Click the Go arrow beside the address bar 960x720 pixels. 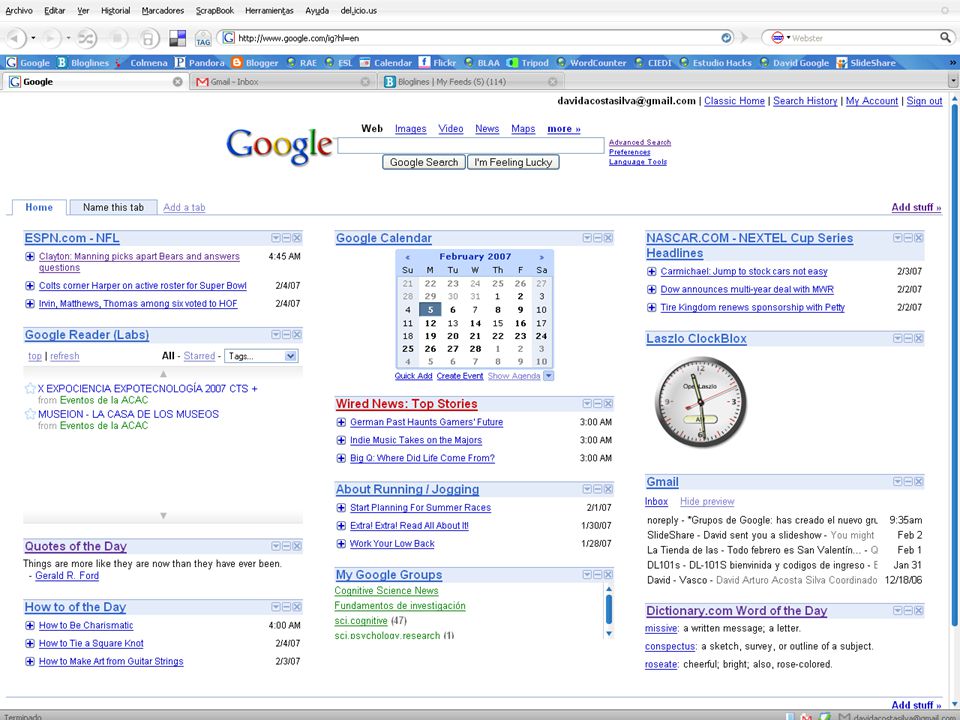coord(744,38)
